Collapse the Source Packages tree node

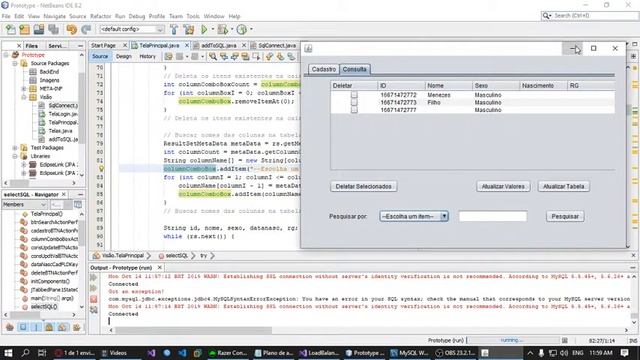click(15, 63)
